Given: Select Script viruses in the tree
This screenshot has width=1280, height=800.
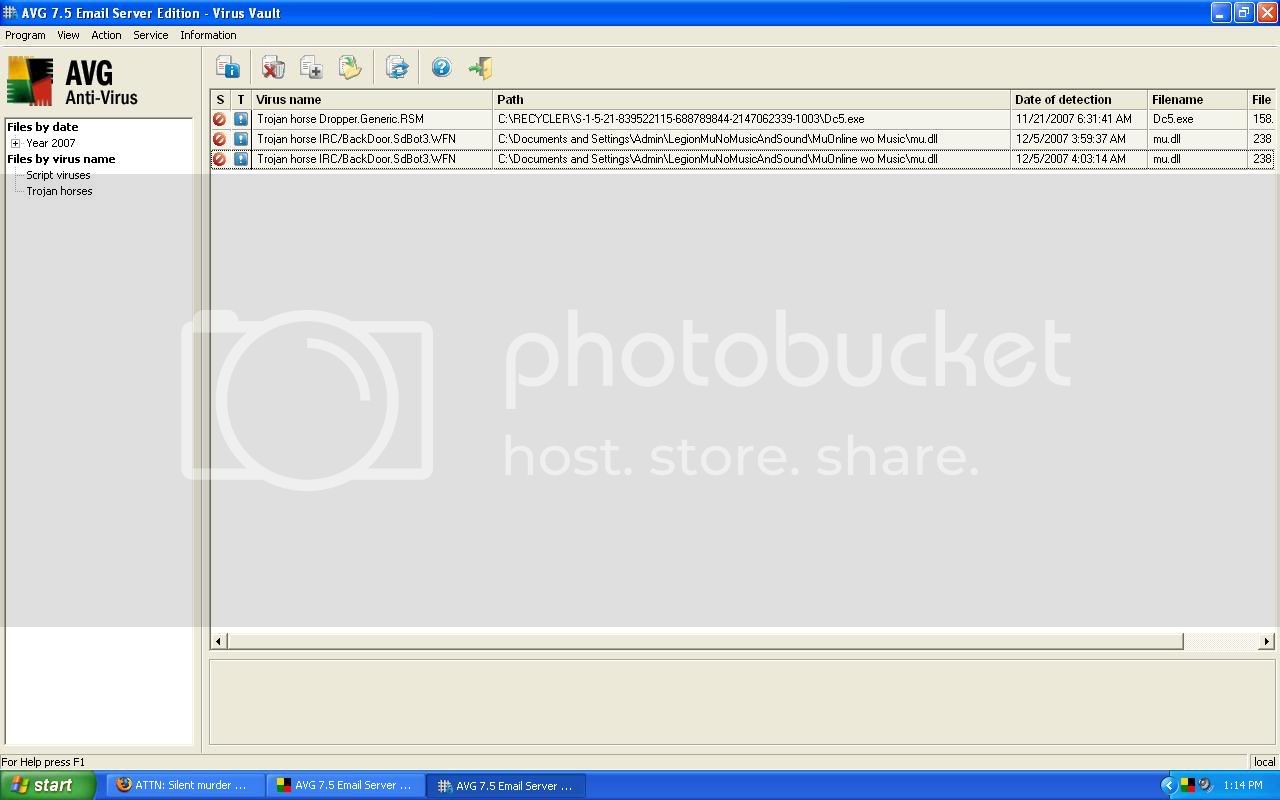Looking at the screenshot, I should point(58,175).
